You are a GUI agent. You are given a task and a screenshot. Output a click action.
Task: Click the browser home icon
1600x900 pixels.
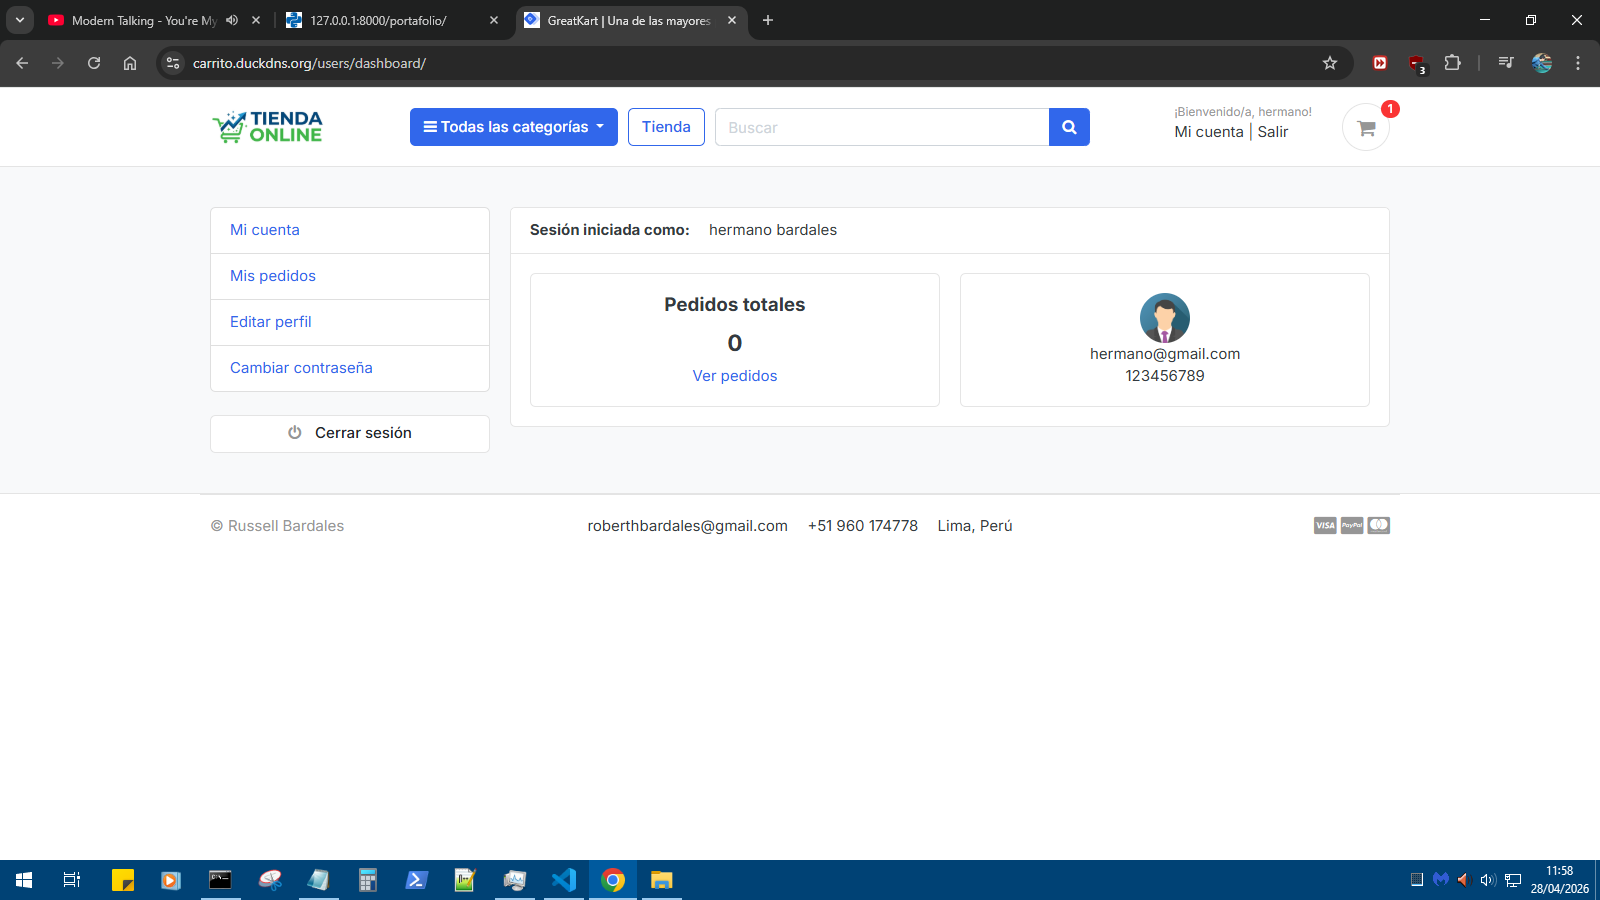pyautogui.click(x=130, y=63)
